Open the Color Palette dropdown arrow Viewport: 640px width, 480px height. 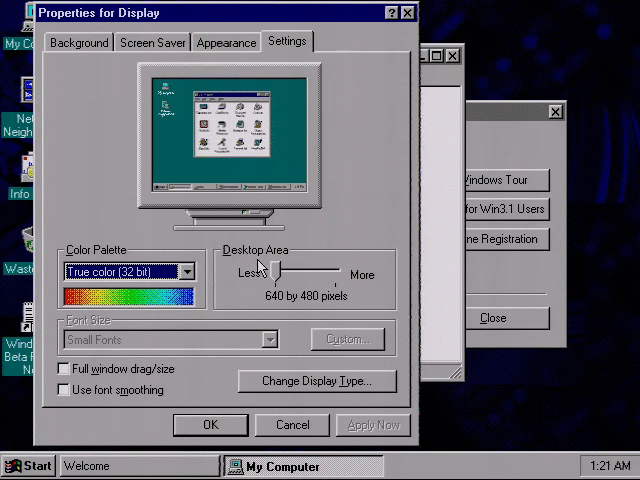click(x=187, y=271)
